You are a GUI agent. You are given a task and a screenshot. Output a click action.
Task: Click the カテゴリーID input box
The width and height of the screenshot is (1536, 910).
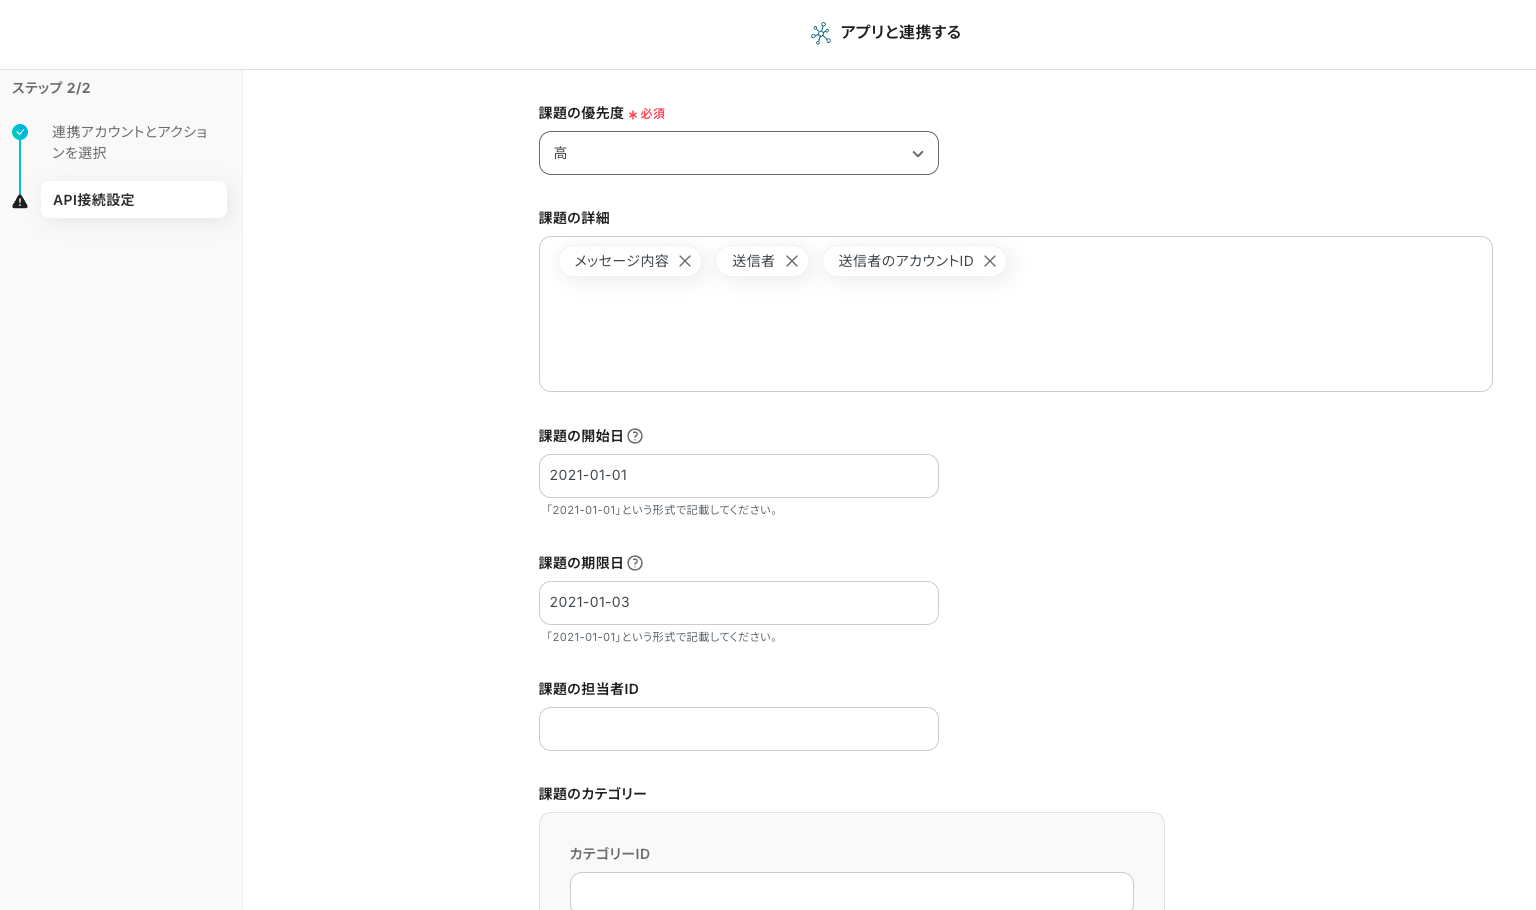(x=851, y=890)
